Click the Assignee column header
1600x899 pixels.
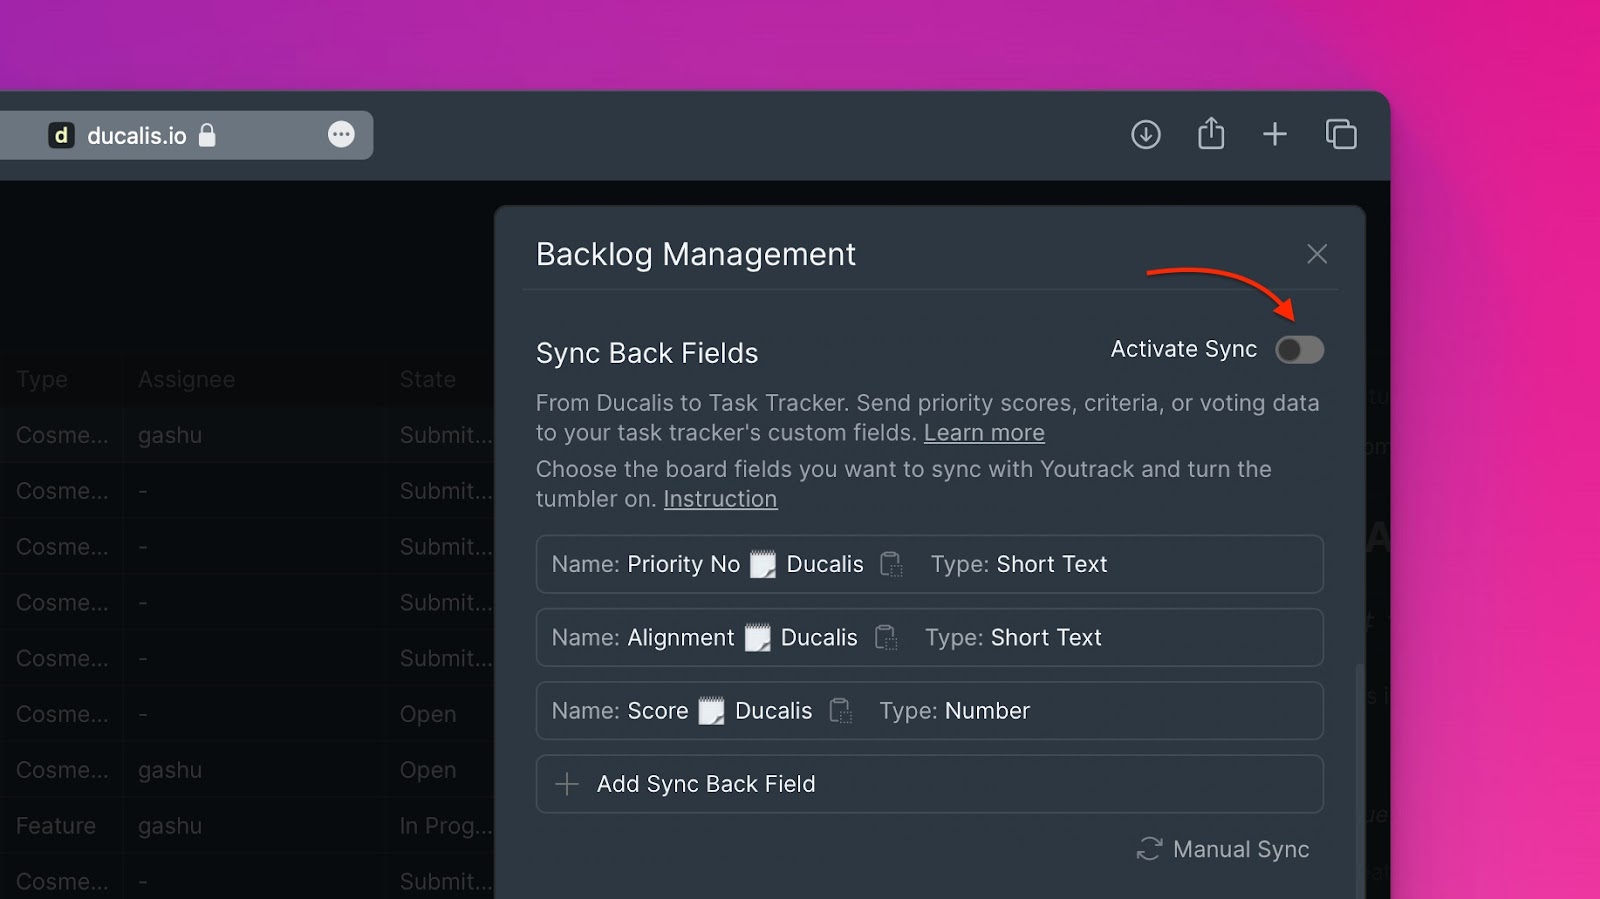pyautogui.click(x=186, y=380)
